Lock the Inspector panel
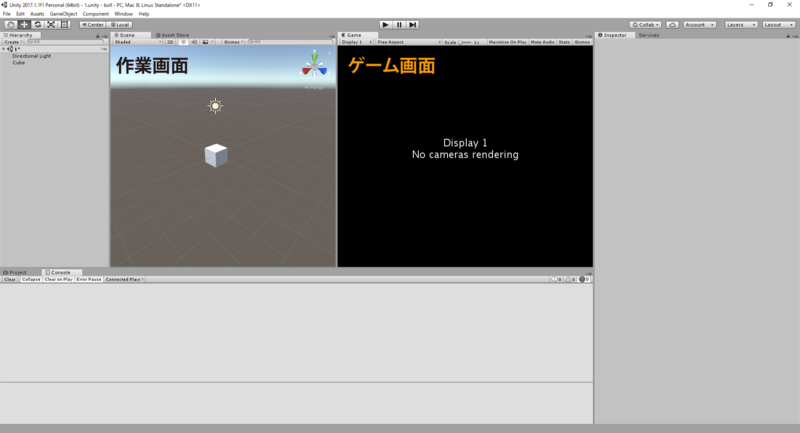 pyautogui.click(x=788, y=36)
